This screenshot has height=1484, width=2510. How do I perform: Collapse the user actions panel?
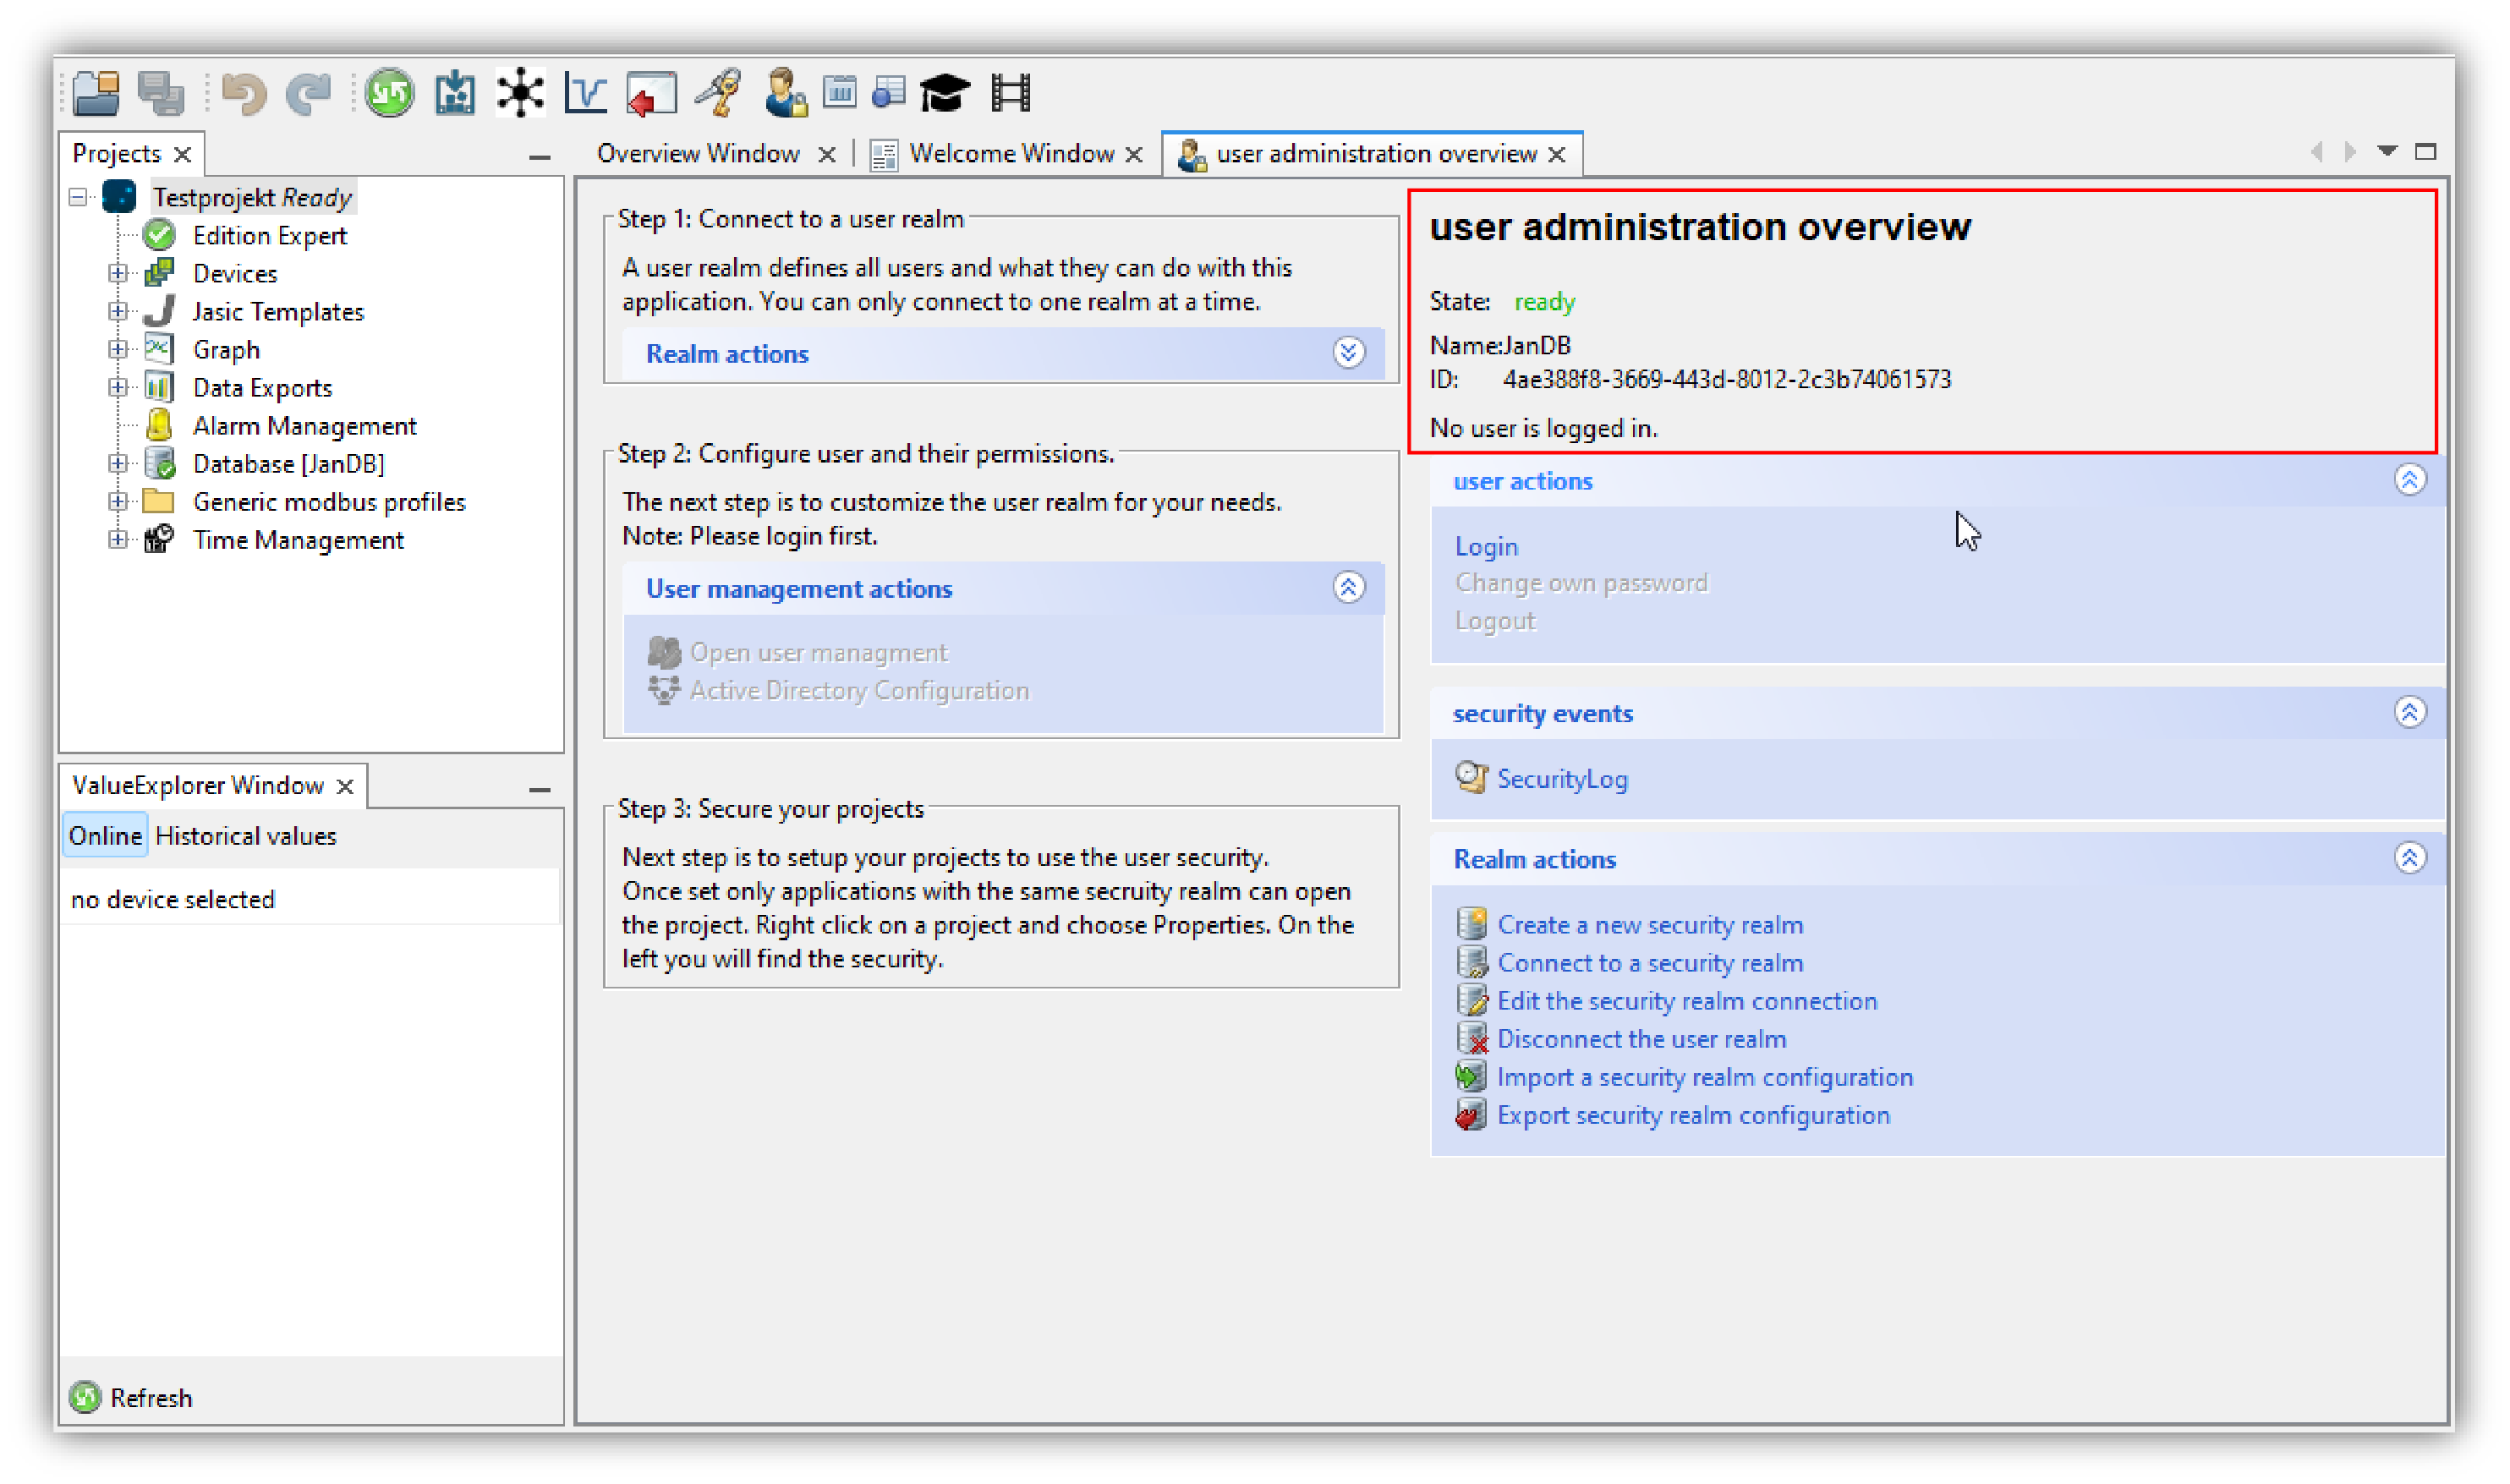tap(2412, 480)
